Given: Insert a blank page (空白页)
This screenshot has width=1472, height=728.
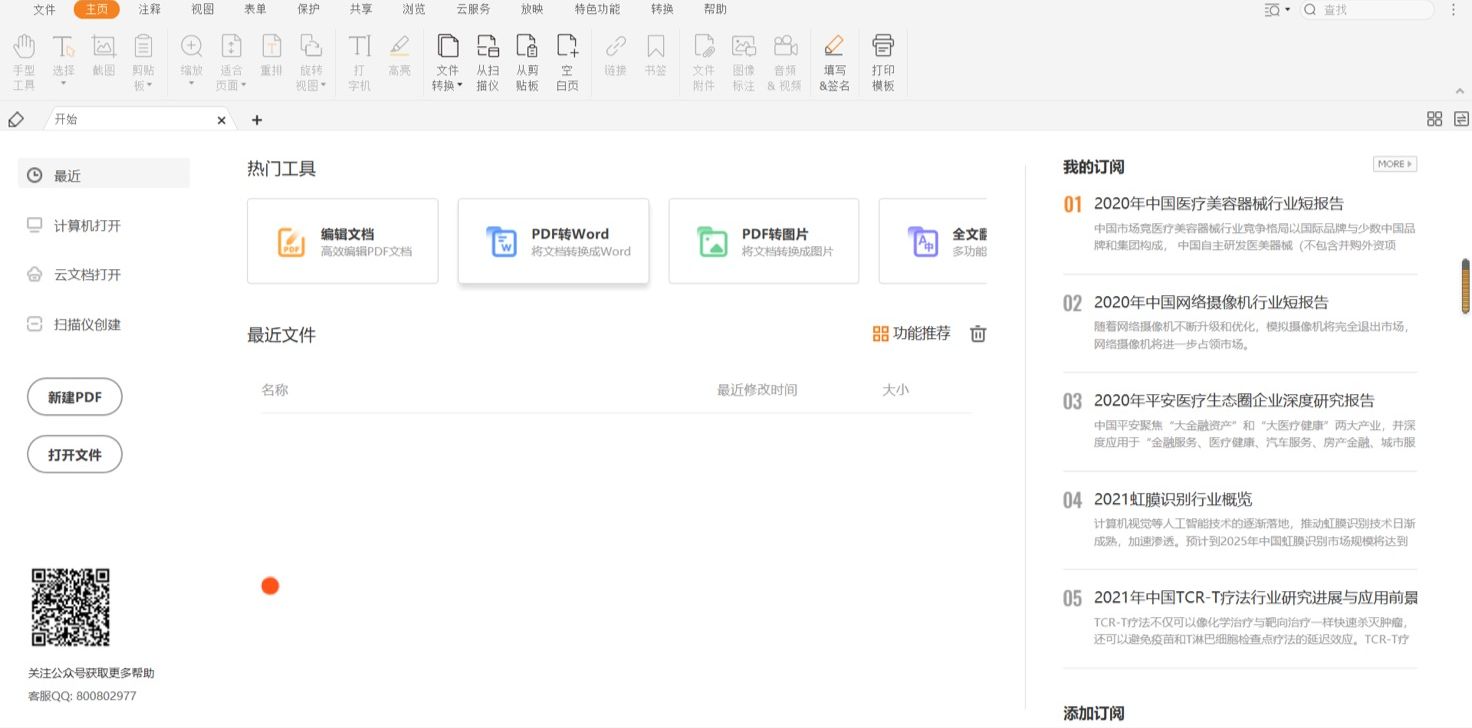Looking at the screenshot, I should click(567, 60).
